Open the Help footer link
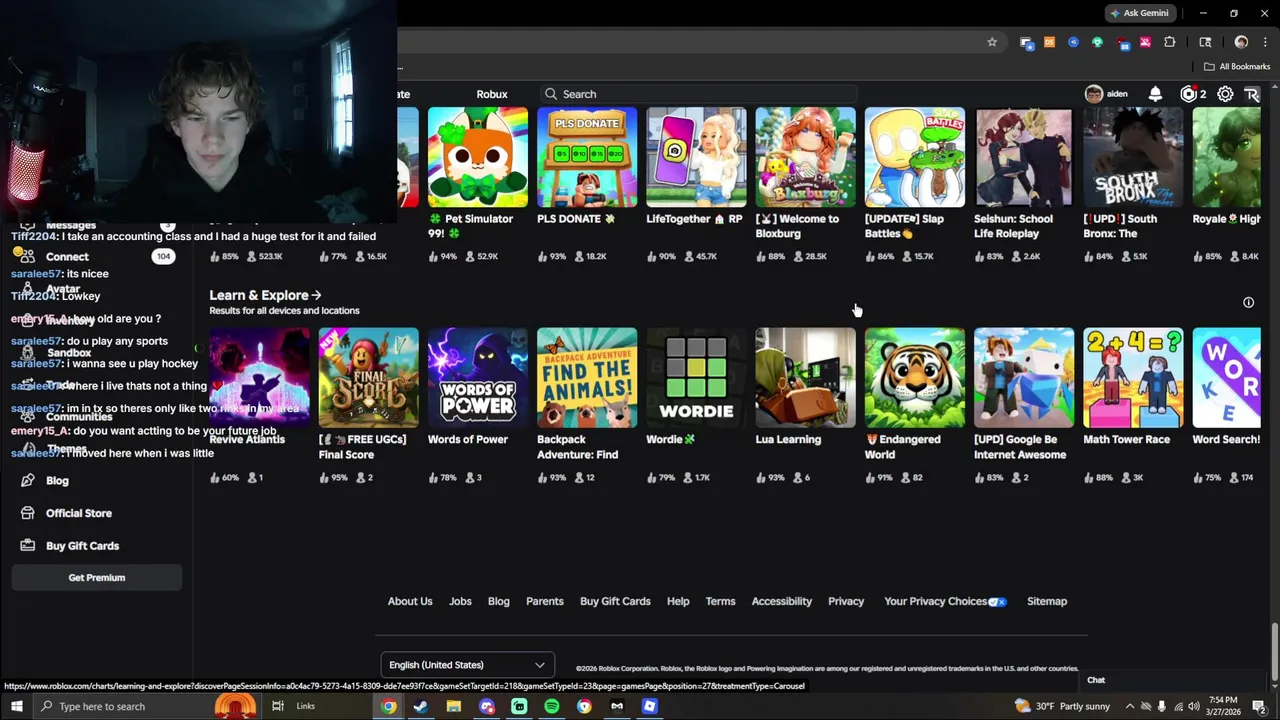Viewport: 1280px width, 720px height. [678, 602]
